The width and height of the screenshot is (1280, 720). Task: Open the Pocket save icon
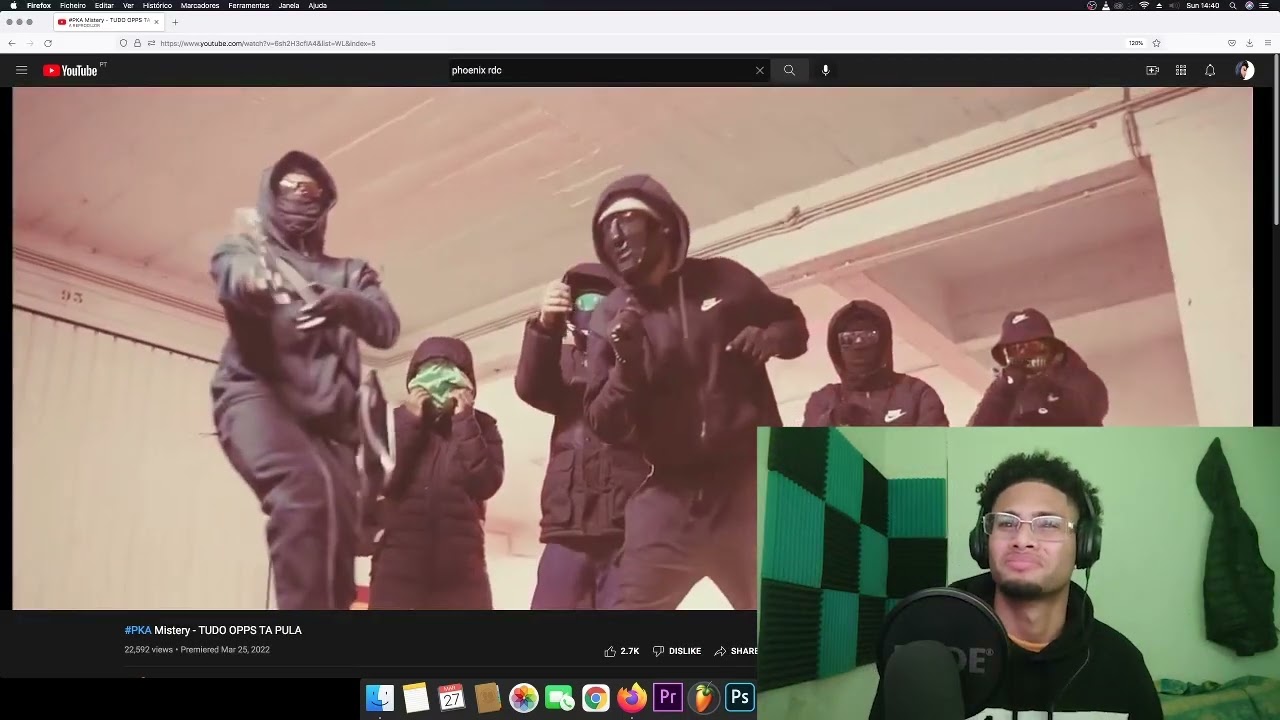click(x=1231, y=43)
